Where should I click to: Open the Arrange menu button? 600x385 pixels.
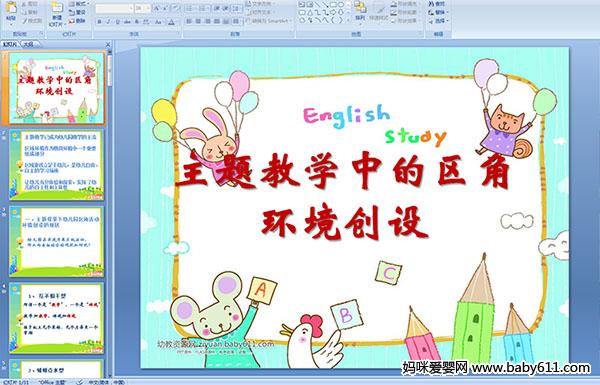pyautogui.click(x=360, y=13)
